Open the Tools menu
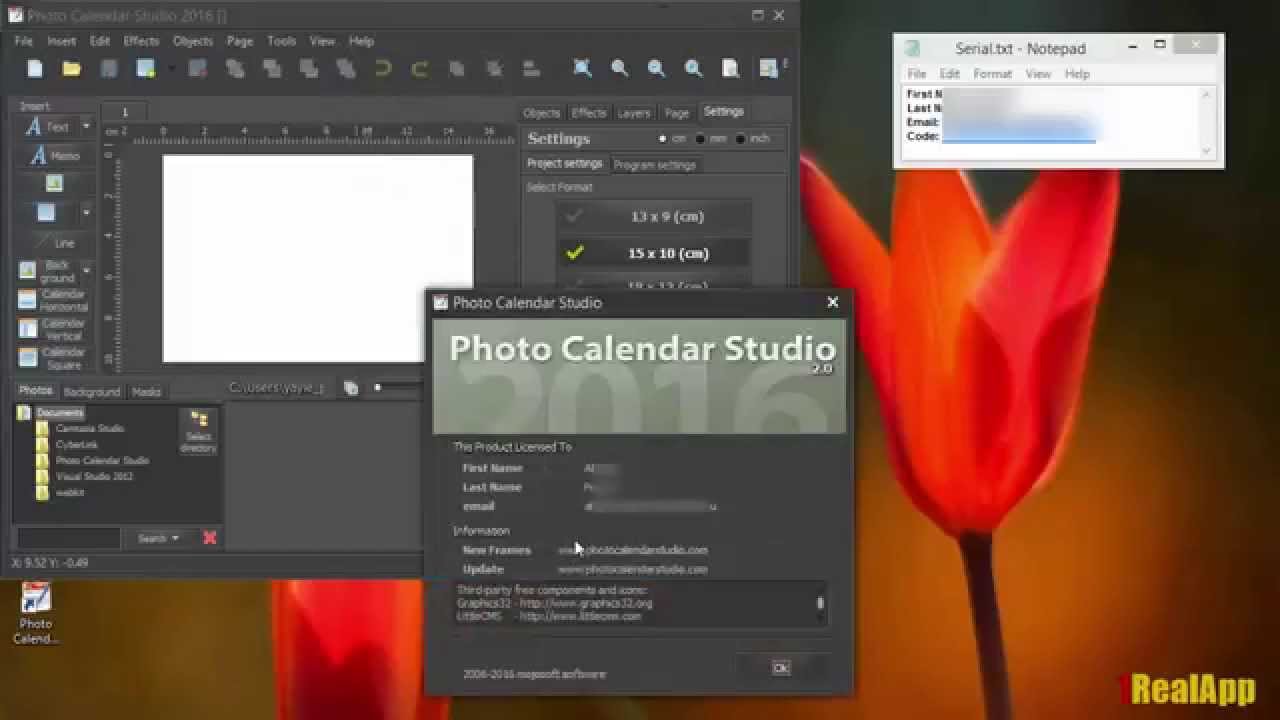This screenshot has width=1280, height=720. pyautogui.click(x=281, y=41)
